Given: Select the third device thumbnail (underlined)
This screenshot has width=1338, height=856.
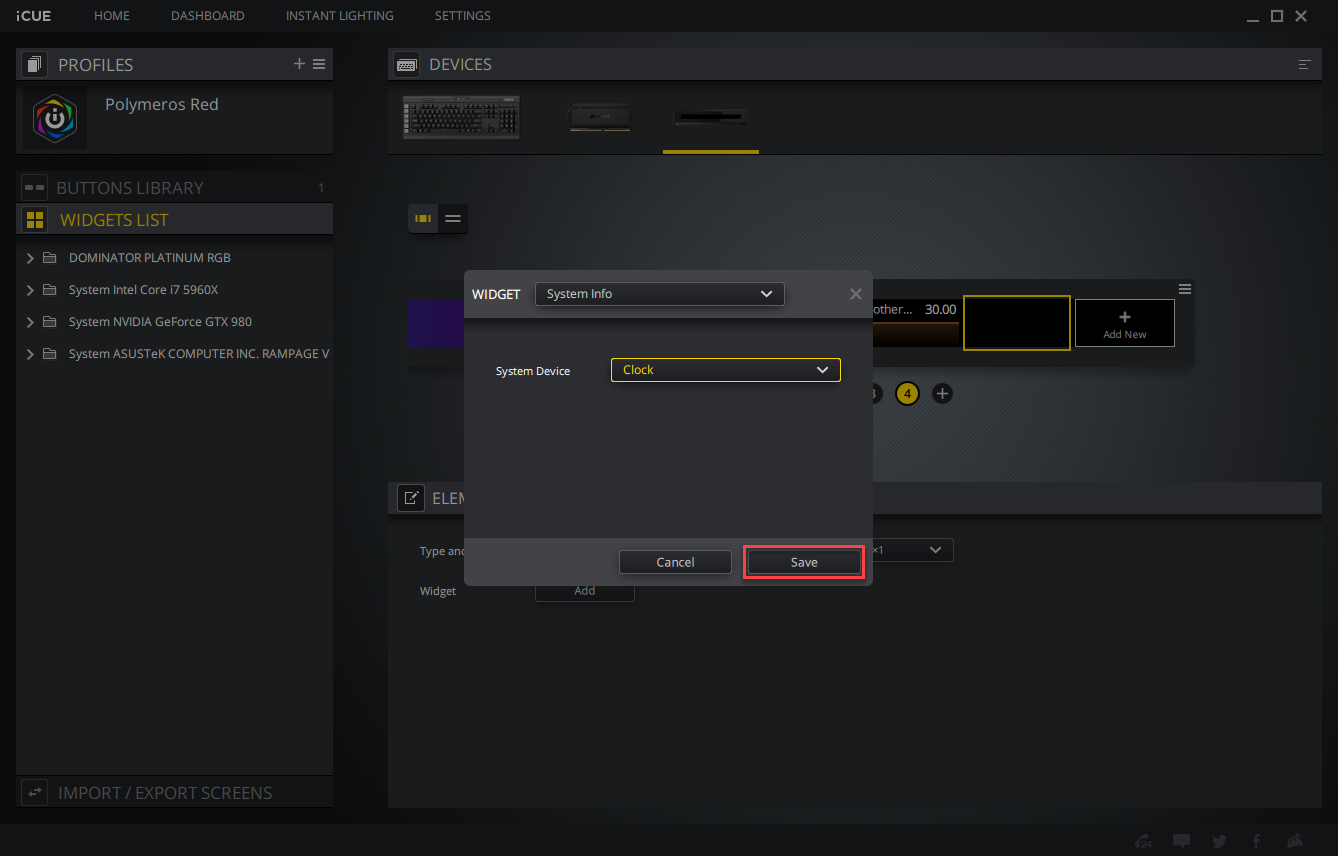Looking at the screenshot, I should [x=711, y=118].
